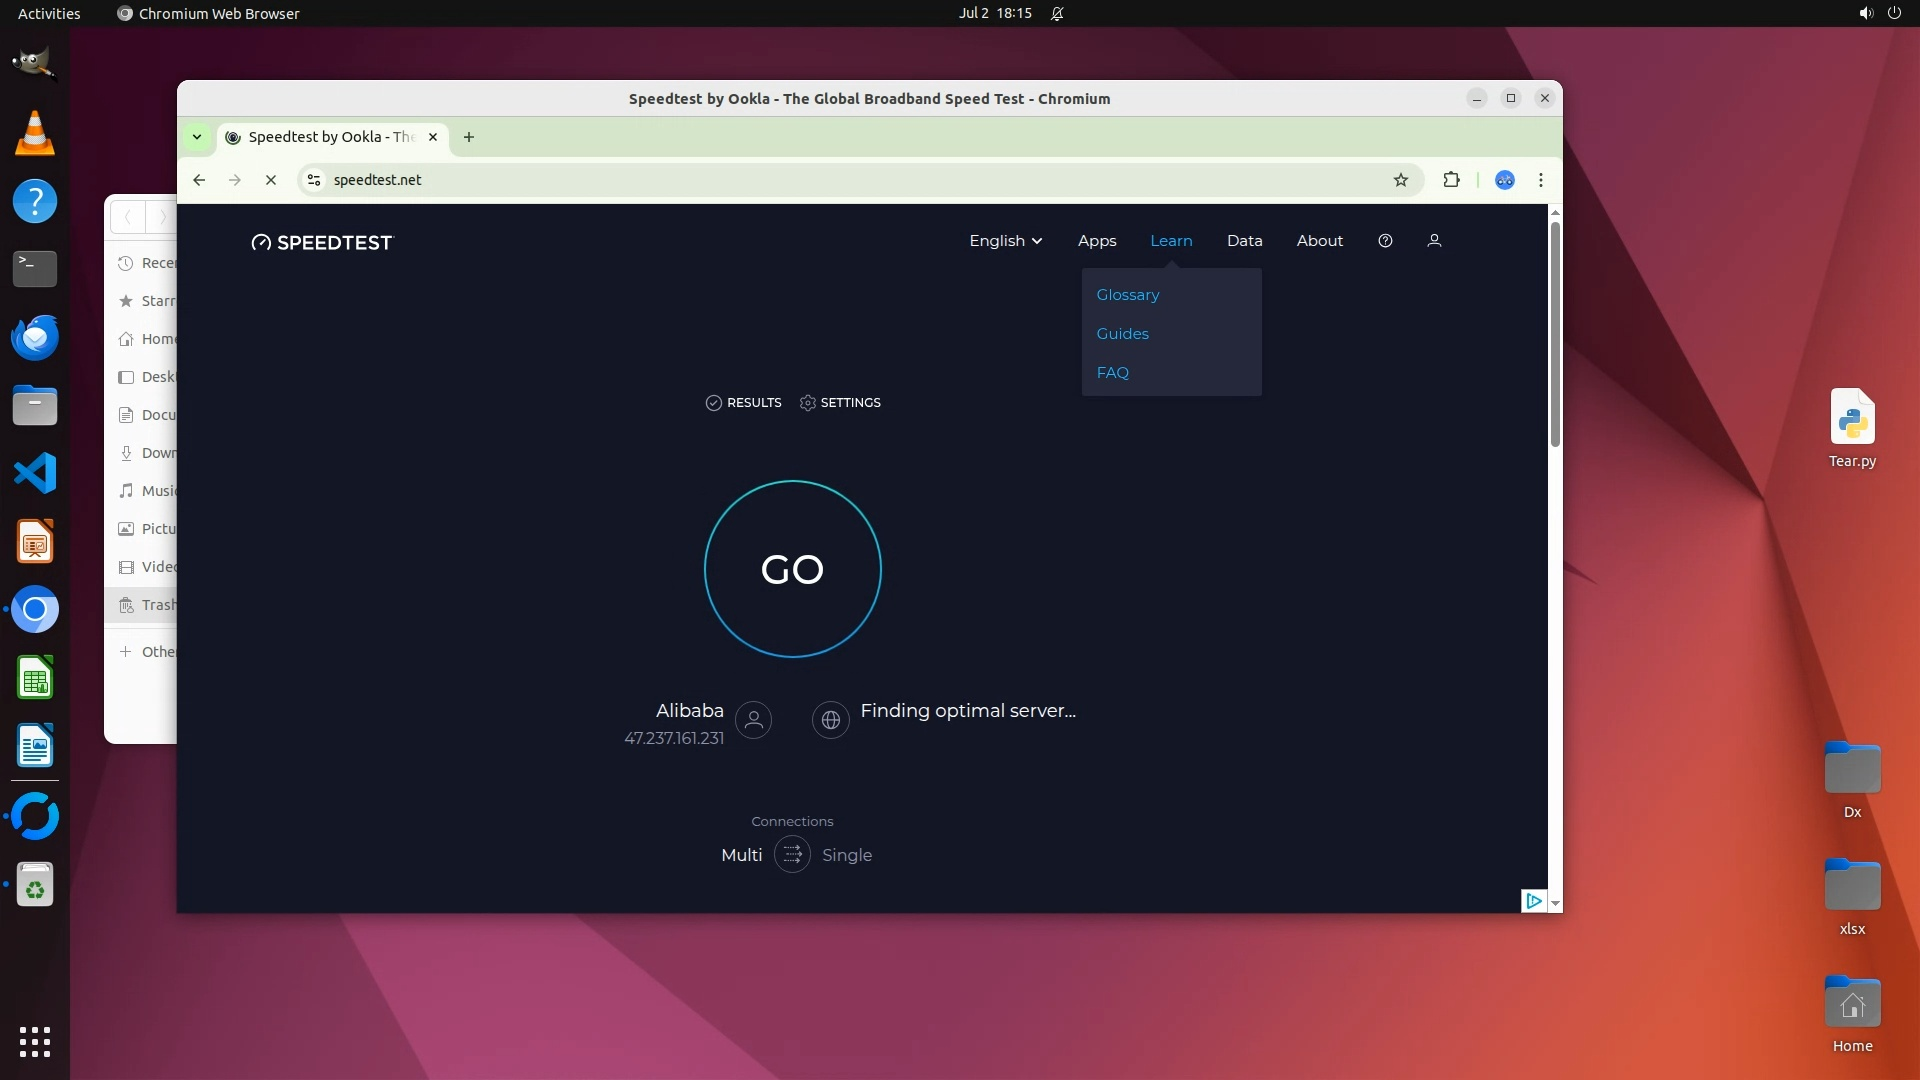Viewport: 1920px width, 1080px height.
Task: Open the Extensions puzzle icon
Action: click(x=1451, y=180)
